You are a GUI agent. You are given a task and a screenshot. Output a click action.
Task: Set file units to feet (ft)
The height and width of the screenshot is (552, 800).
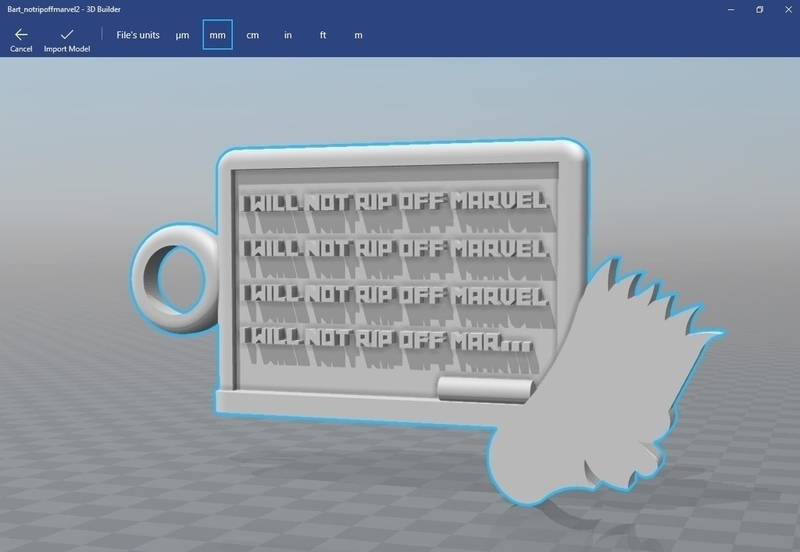(323, 35)
